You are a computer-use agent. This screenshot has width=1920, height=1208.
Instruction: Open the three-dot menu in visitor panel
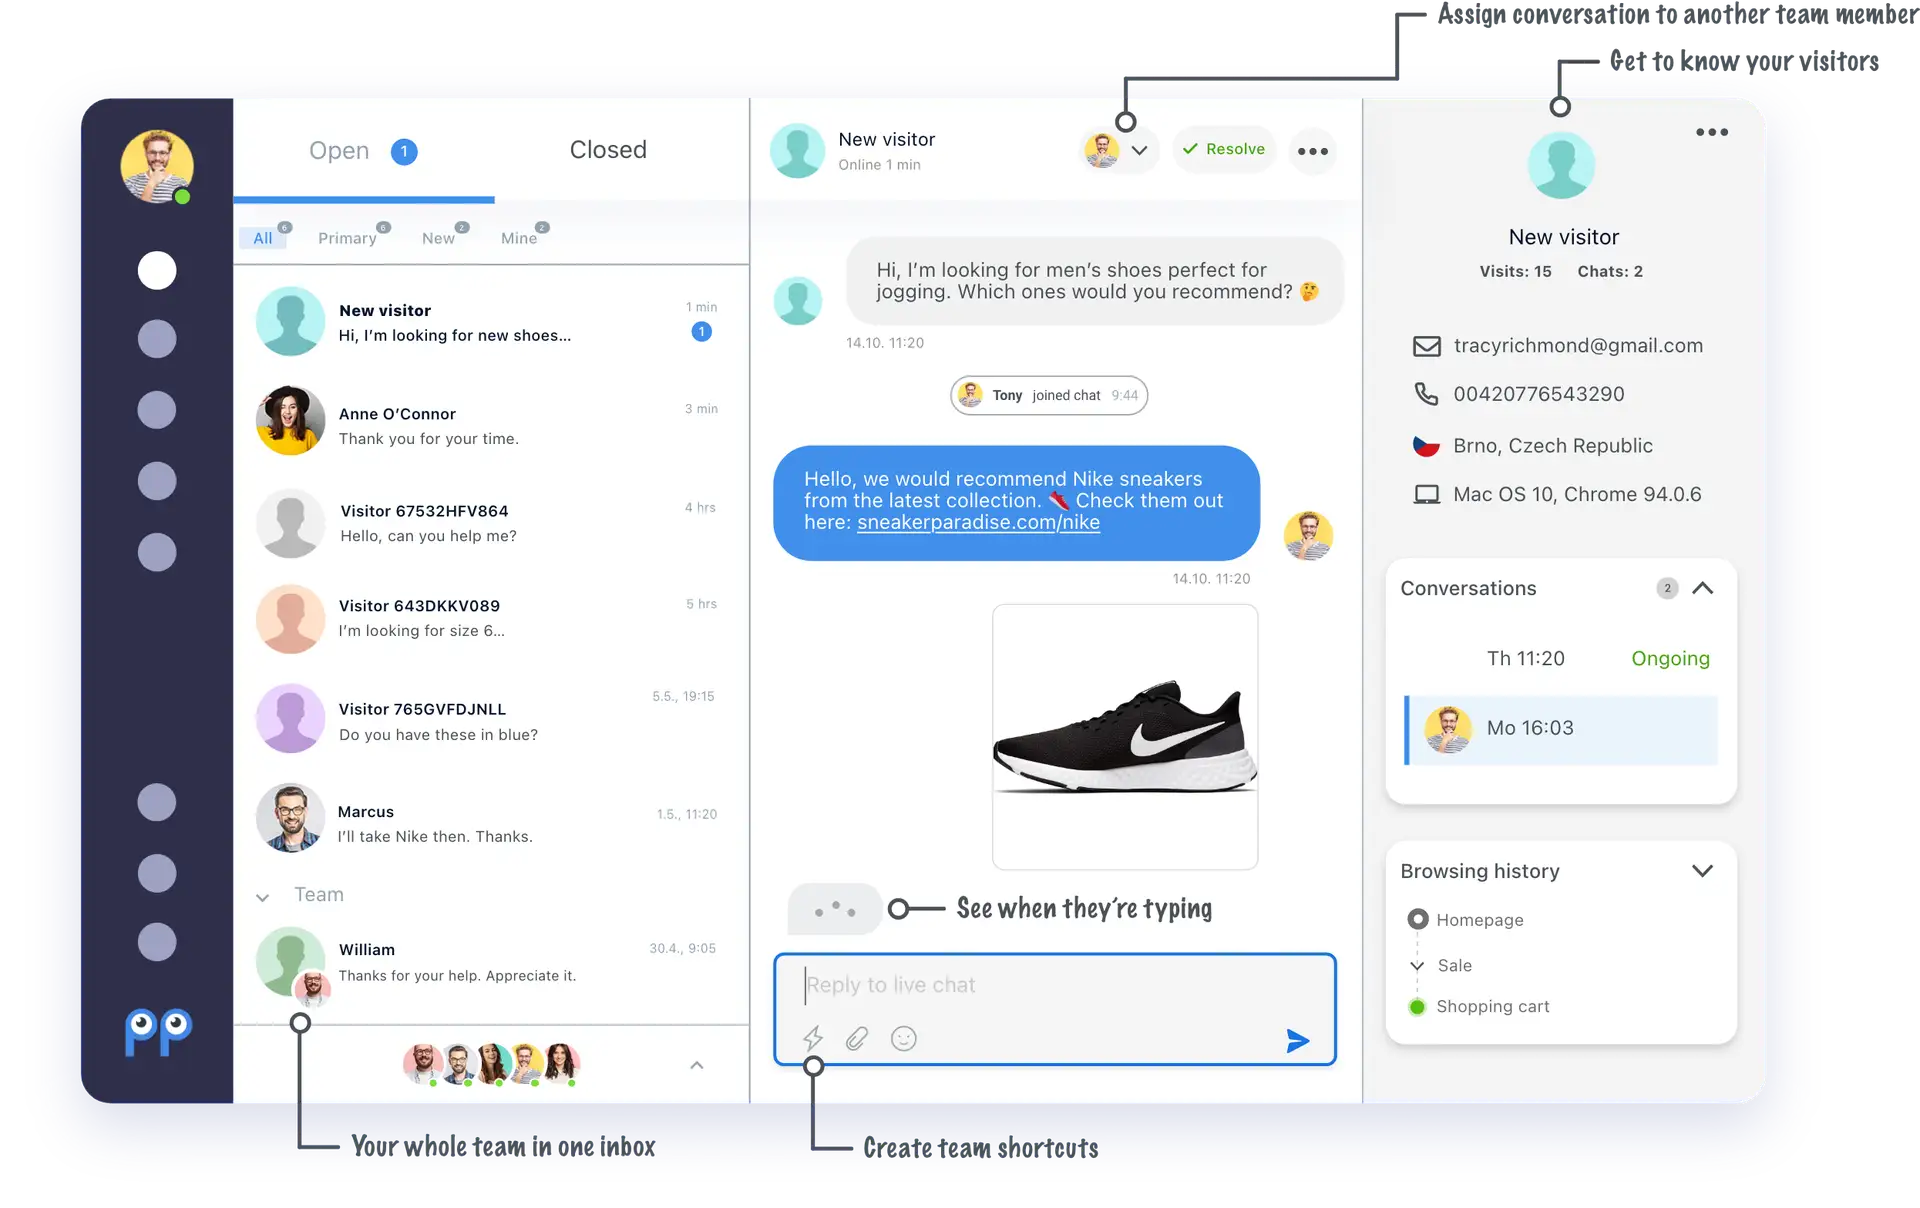tap(1712, 132)
